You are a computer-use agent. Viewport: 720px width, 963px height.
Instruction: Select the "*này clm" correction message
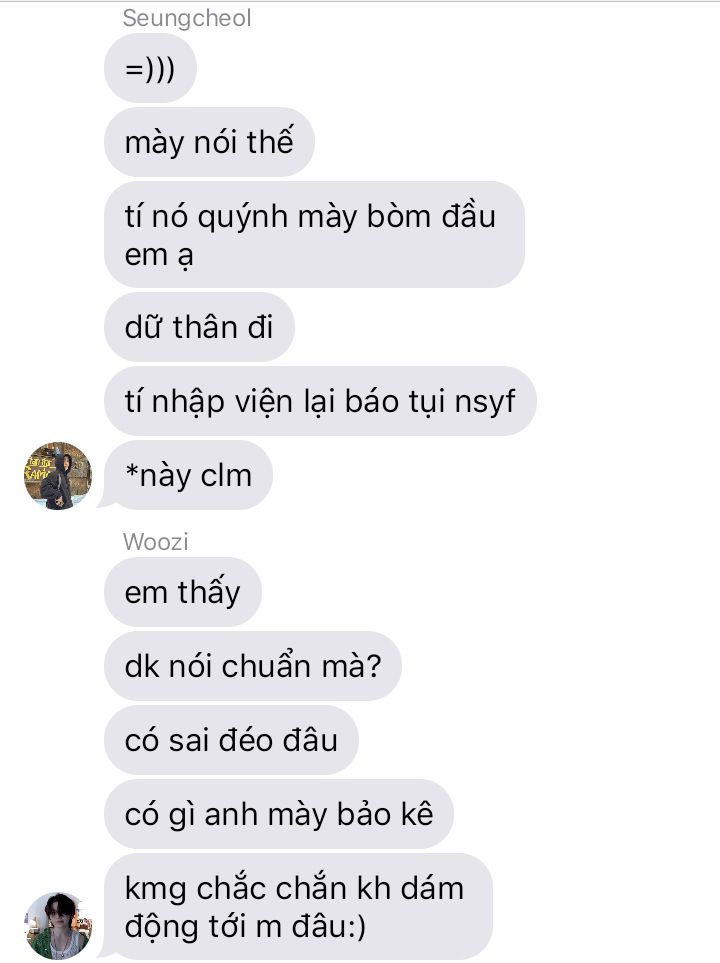(x=189, y=475)
